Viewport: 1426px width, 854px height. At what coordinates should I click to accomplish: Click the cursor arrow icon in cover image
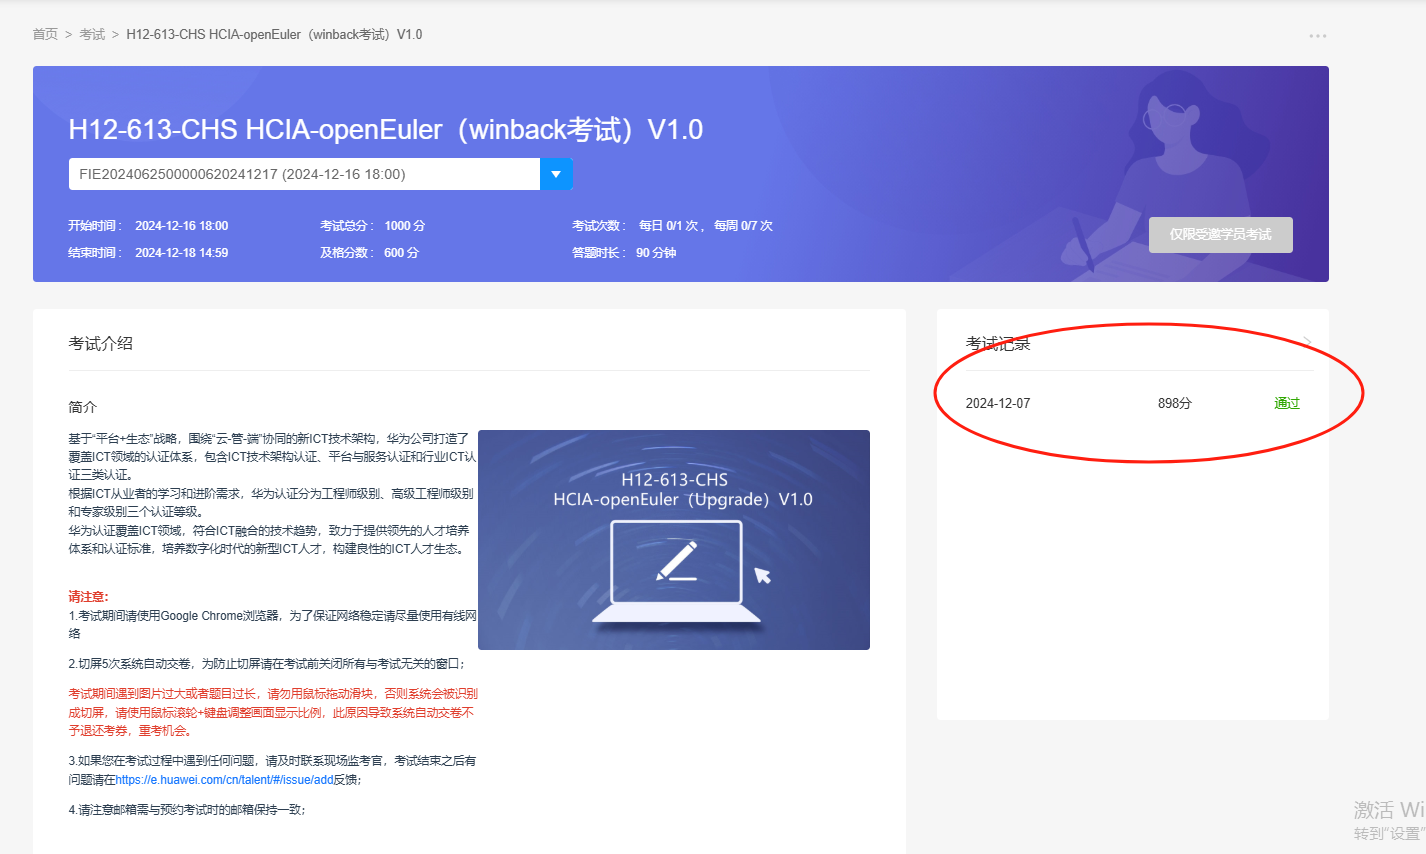[x=762, y=575]
